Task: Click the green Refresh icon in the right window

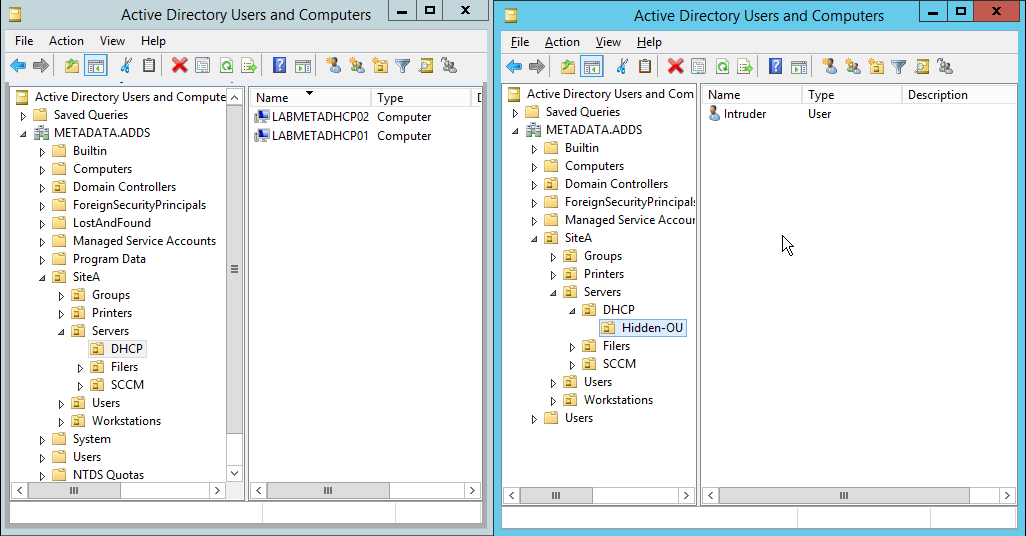Action: (722, 66)
